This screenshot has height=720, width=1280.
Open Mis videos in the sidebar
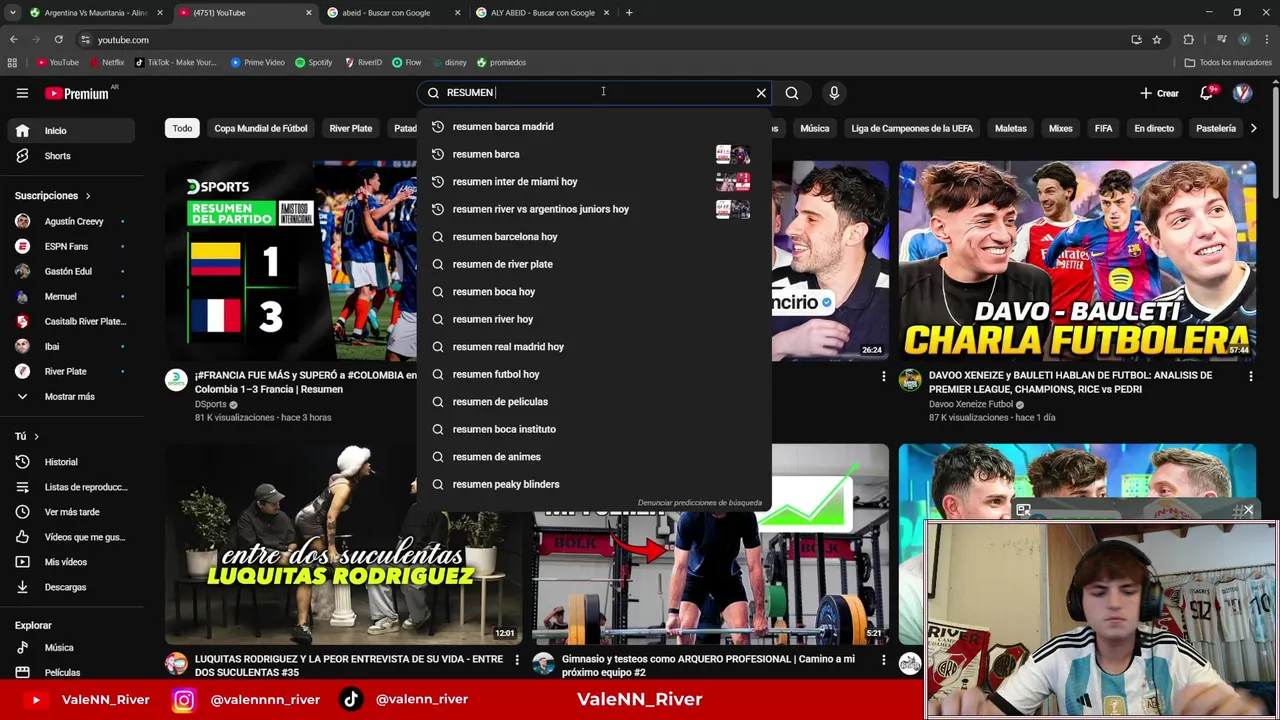pyautogui.click(x=70, y=562)
